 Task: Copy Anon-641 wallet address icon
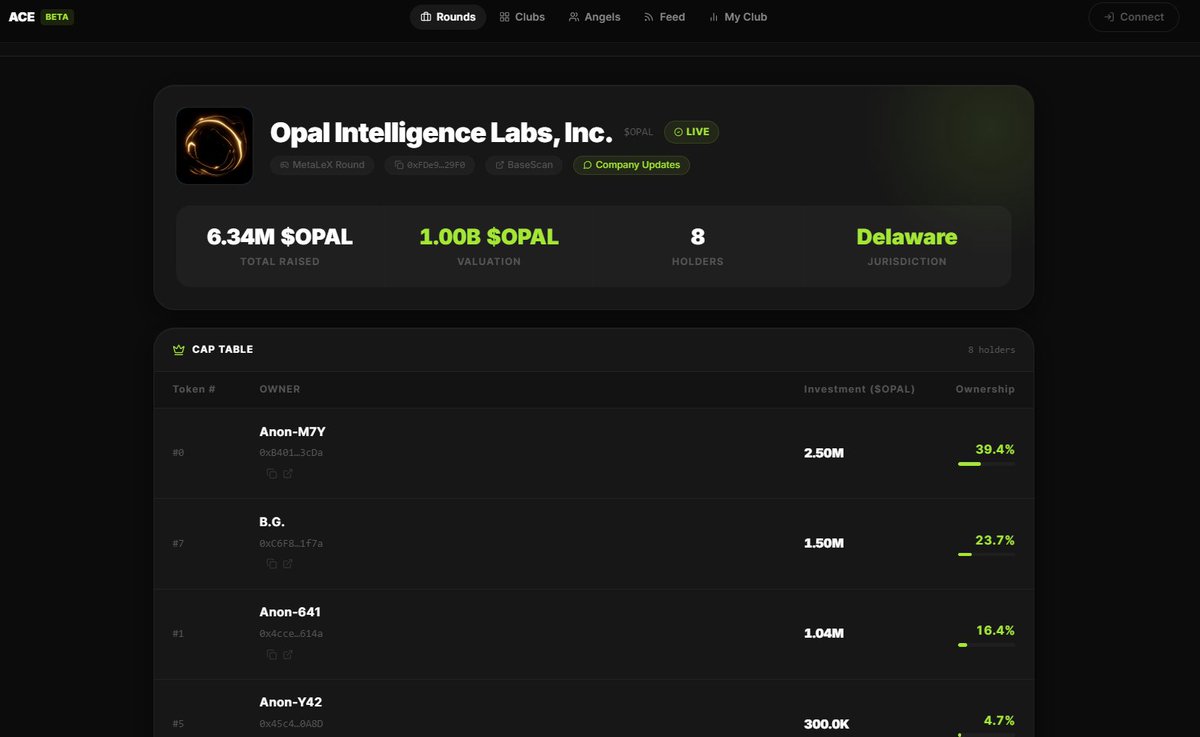[x=271, y=655]
